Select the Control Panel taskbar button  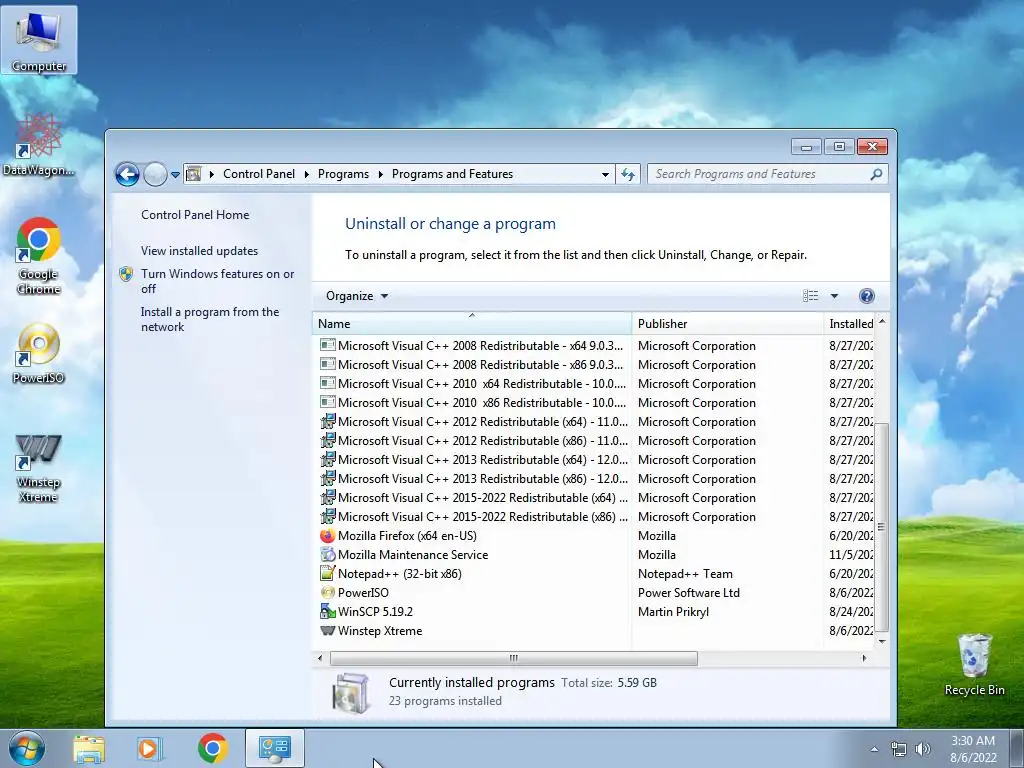[x=275, y=748]
